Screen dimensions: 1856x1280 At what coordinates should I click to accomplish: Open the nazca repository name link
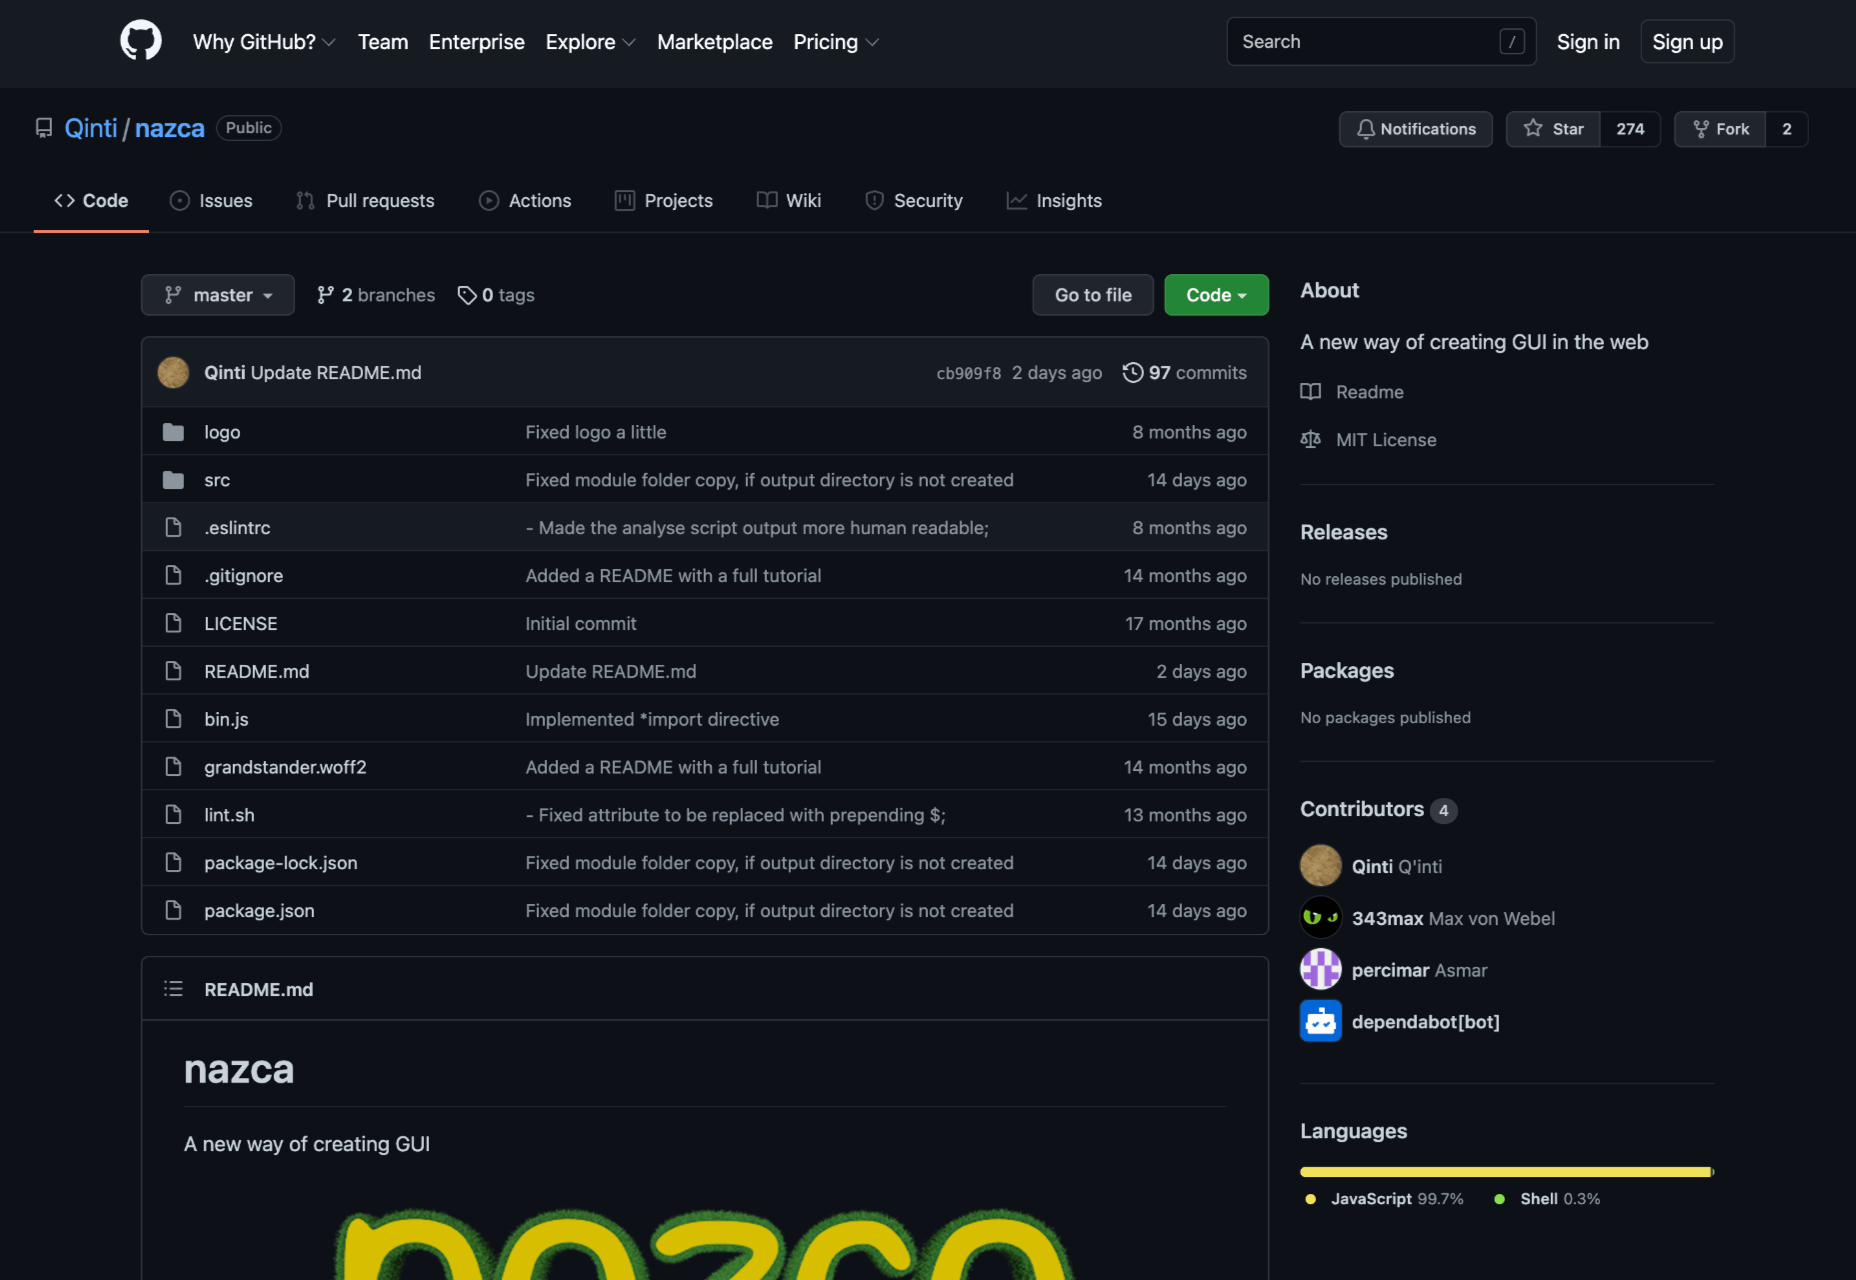point(170,128)
